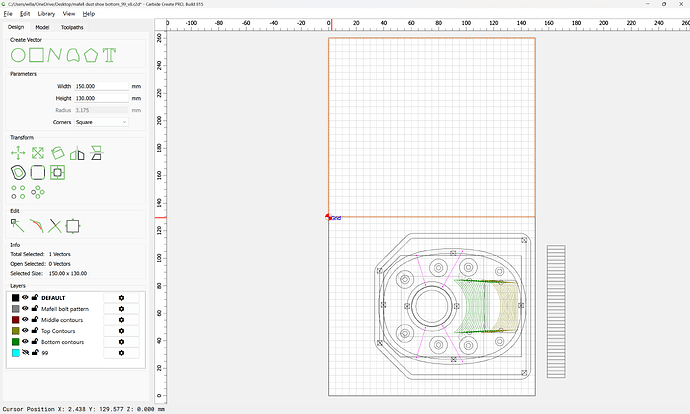Open the Circular Array tool

[x=38, y=192]
